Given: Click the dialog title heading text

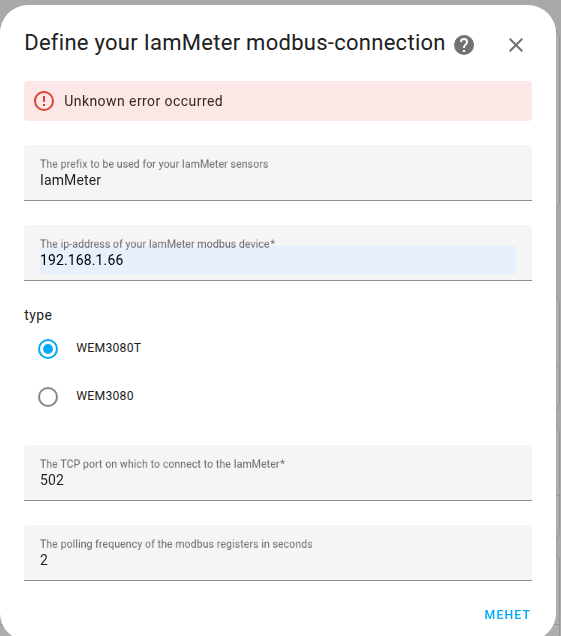Looking at the screenshot, I should (x=234, y=43).
